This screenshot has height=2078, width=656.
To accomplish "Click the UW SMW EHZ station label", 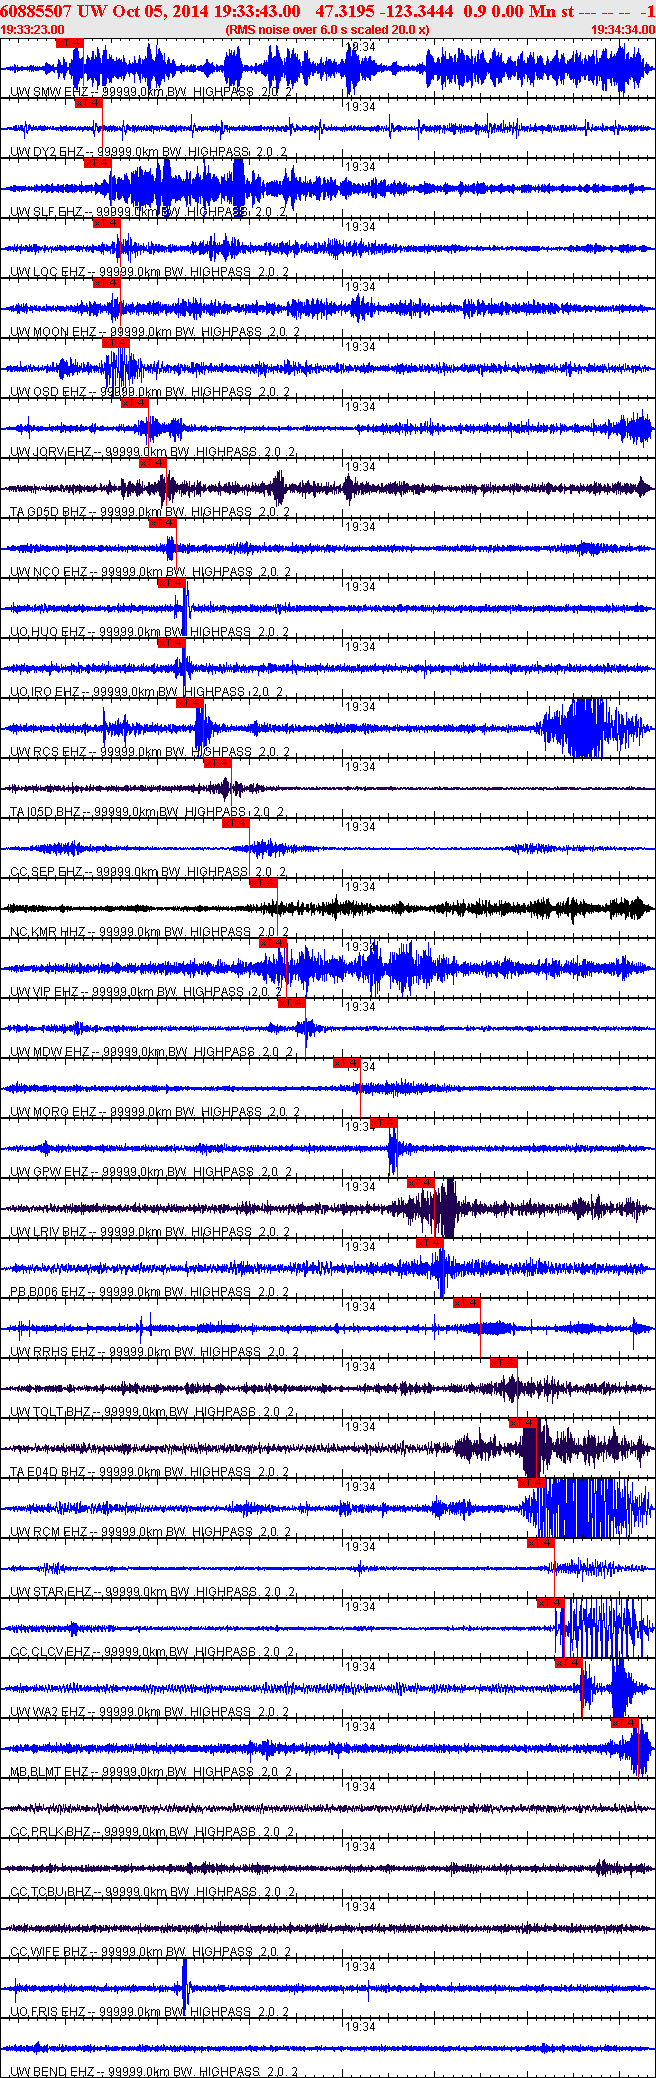I will pyautogui.click(x=49, y=92).
